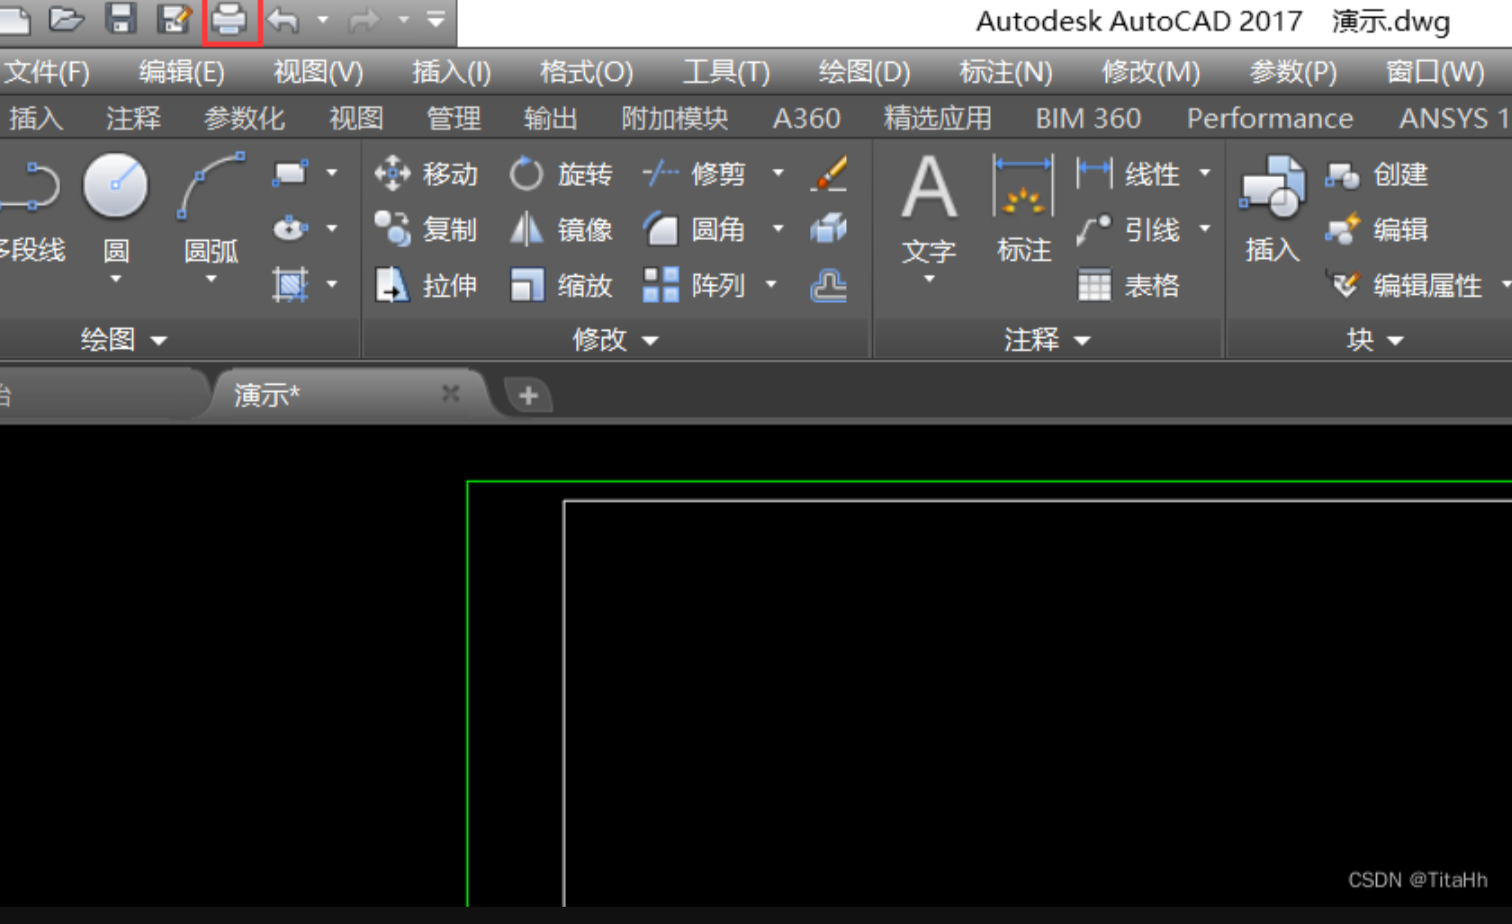Activate the 修剪 (Trim) tool
1512x924 pixels.
click(x=694, y=174)
